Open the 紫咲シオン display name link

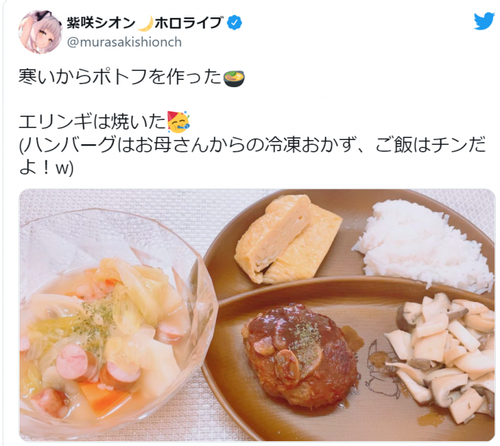pyautogui.click(x=101, y=23)
